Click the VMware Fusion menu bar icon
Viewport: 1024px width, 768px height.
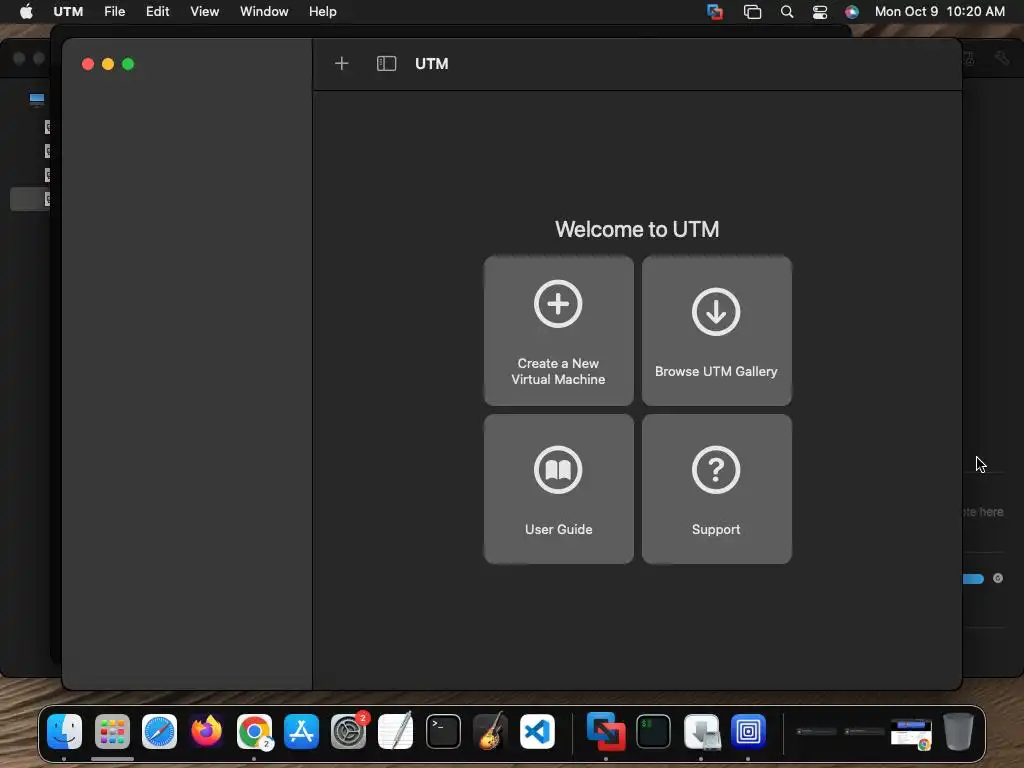pos(715,12)
